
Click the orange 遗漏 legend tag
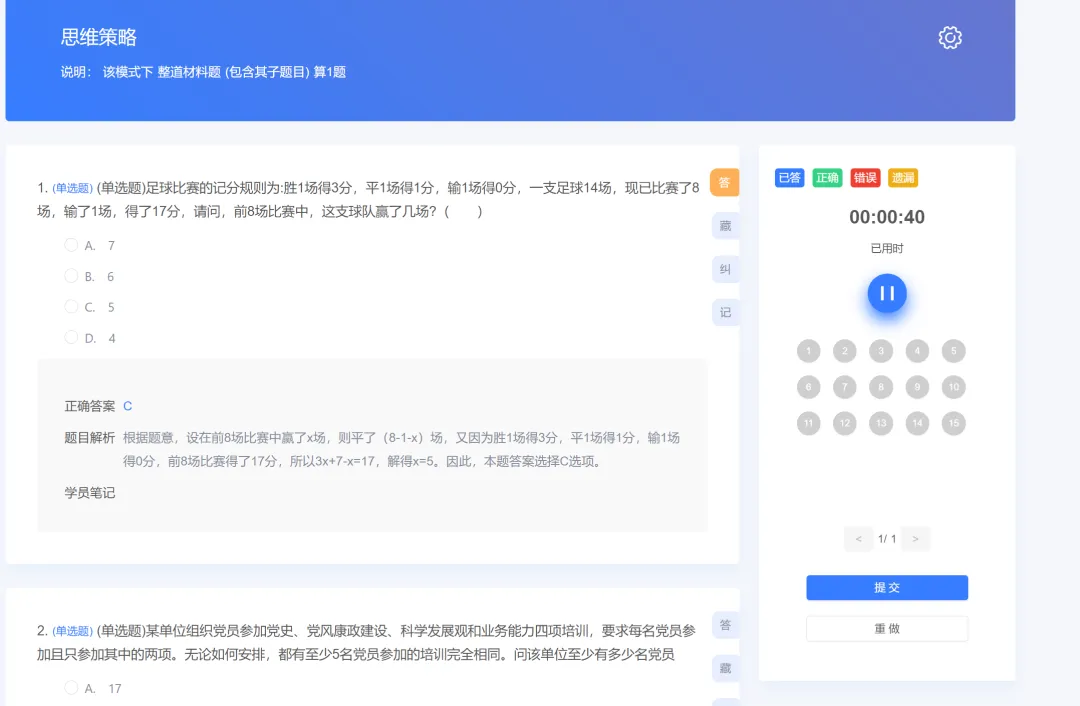[x=903, y=178]
